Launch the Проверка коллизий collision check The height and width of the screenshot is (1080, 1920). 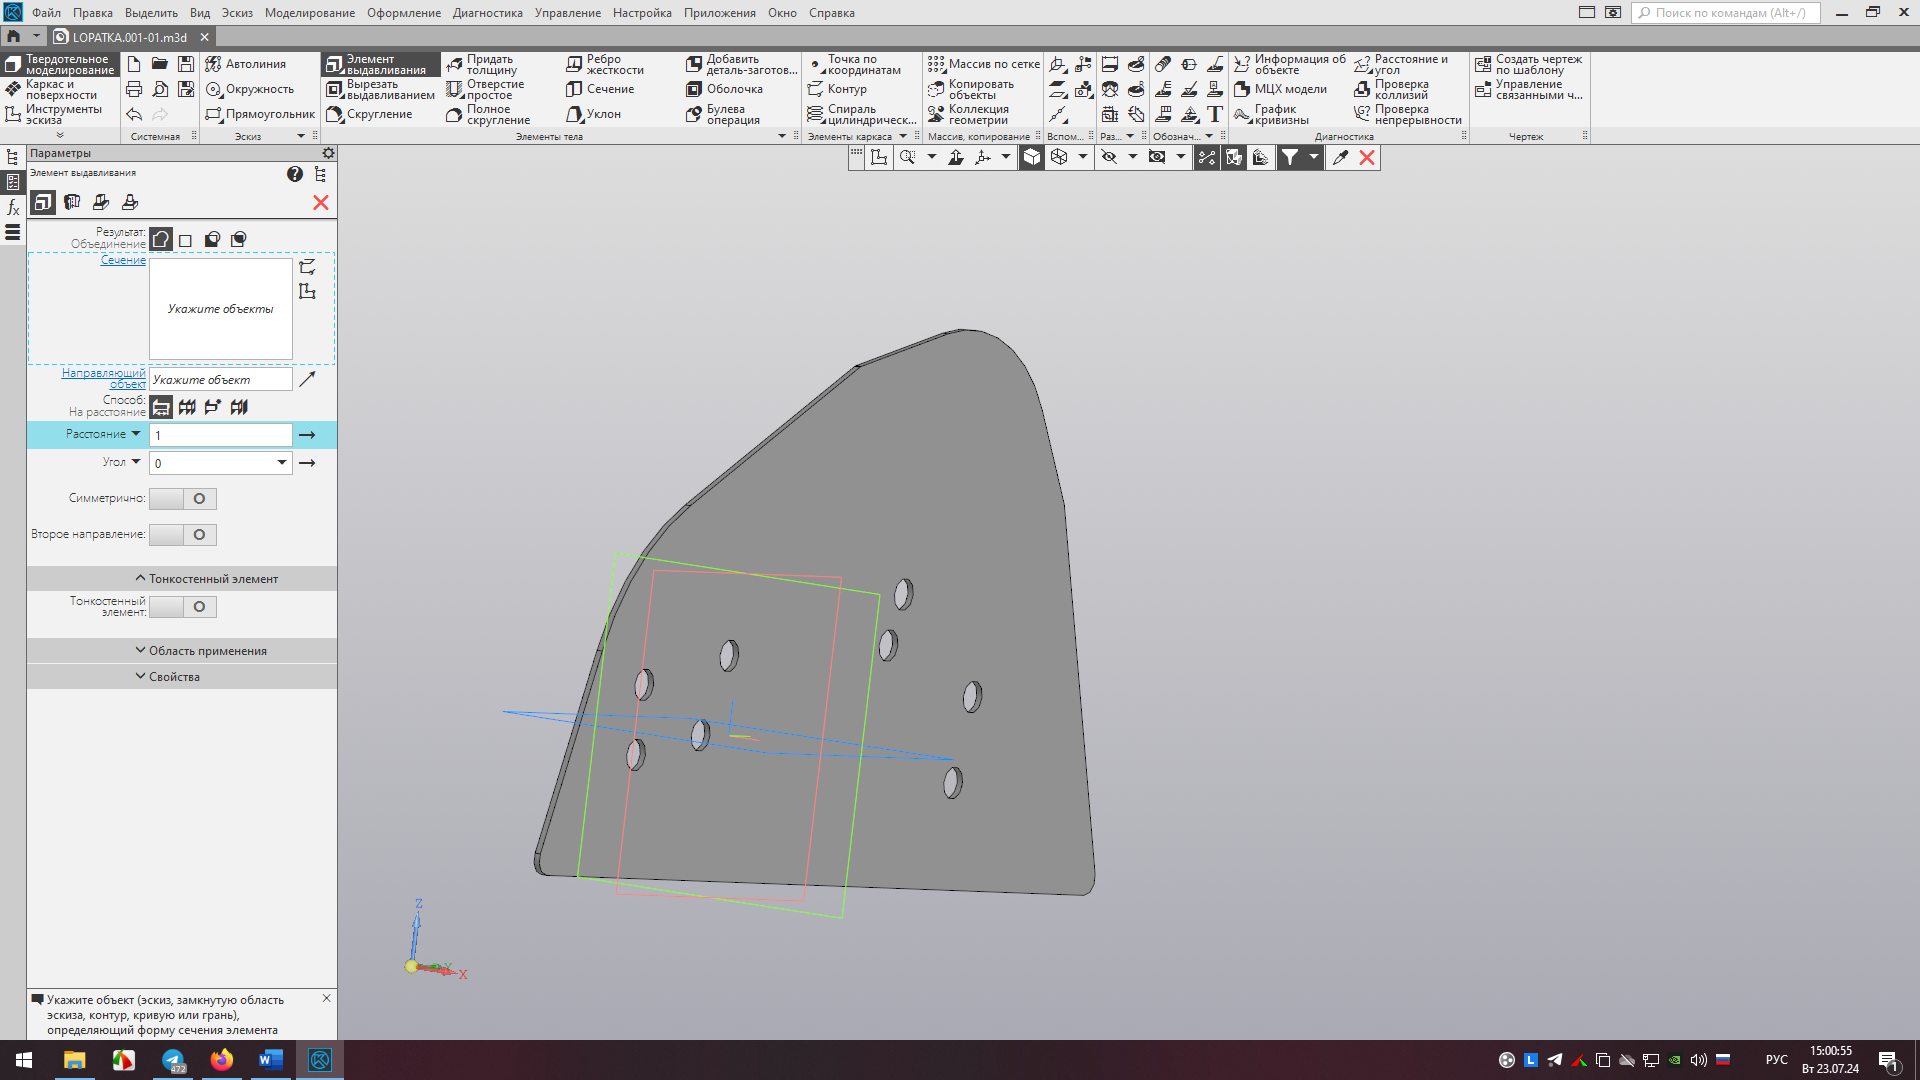[1391, 89]
